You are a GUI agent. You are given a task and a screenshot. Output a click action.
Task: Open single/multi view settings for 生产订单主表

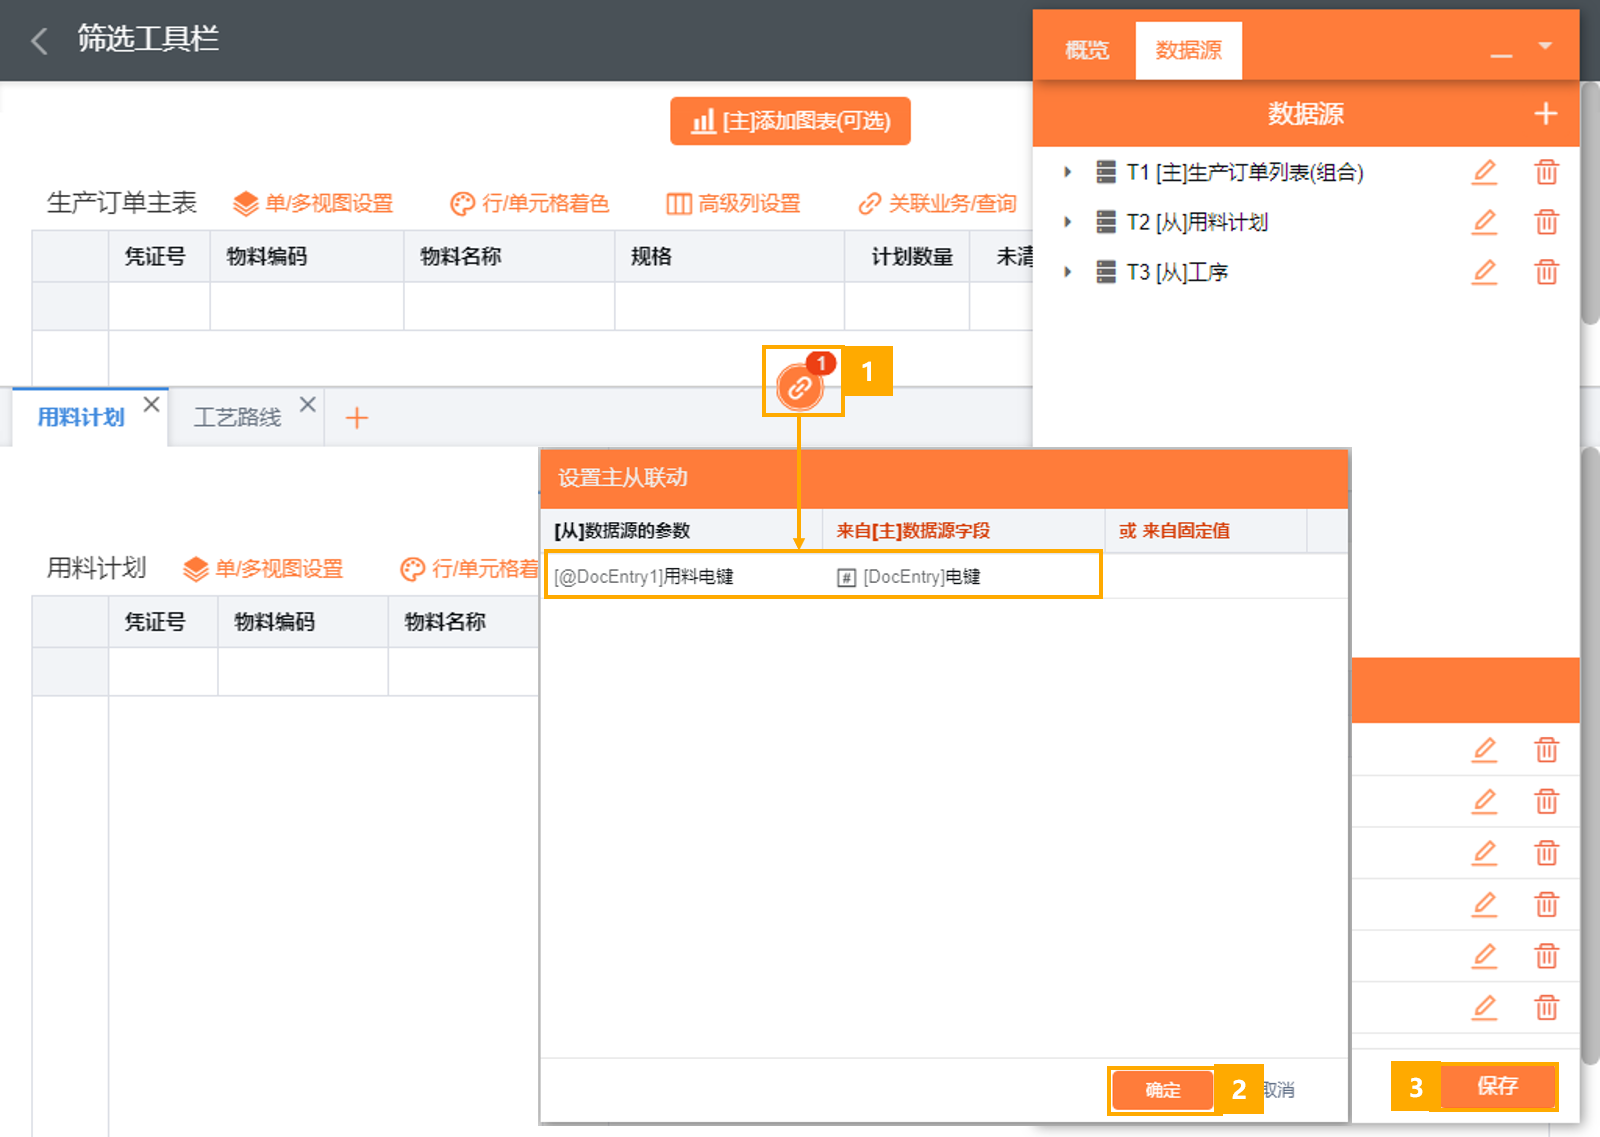coord(313,204)
